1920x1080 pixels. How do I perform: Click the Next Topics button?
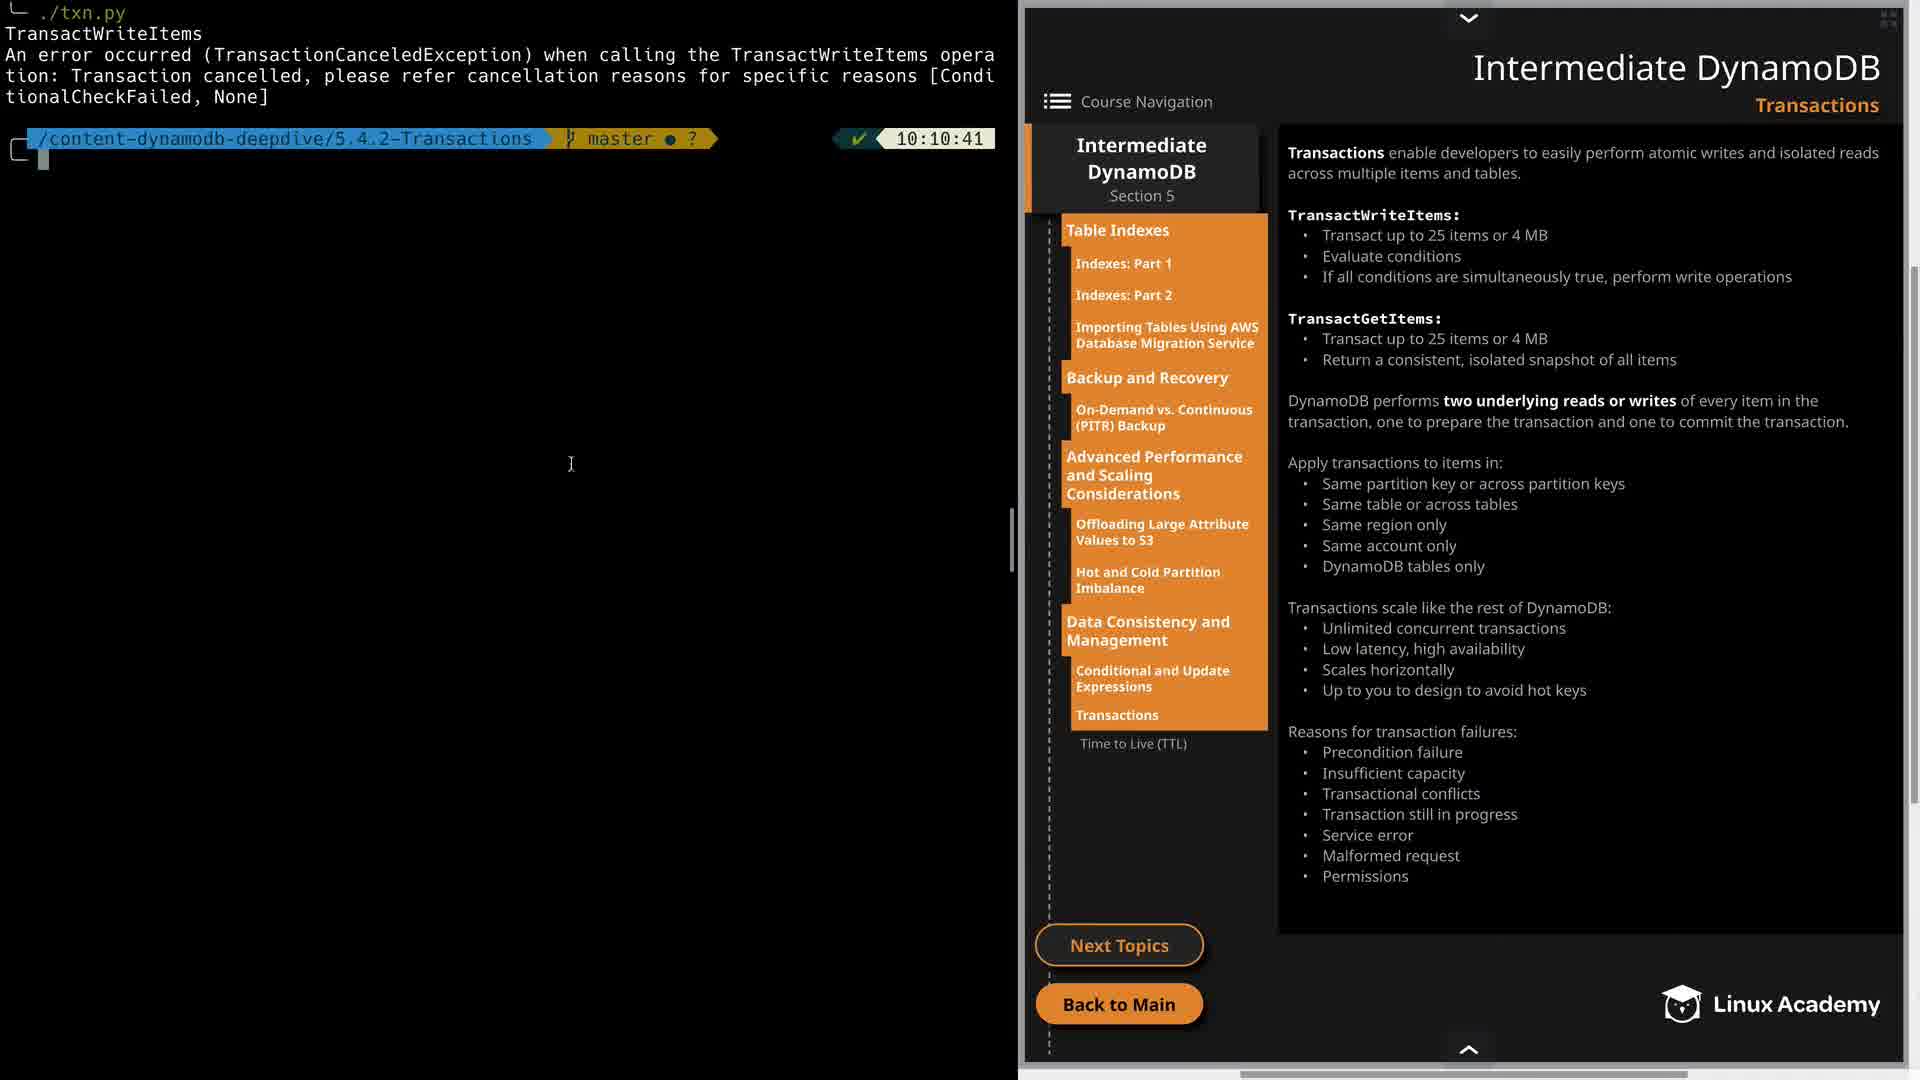(1119, 945)
